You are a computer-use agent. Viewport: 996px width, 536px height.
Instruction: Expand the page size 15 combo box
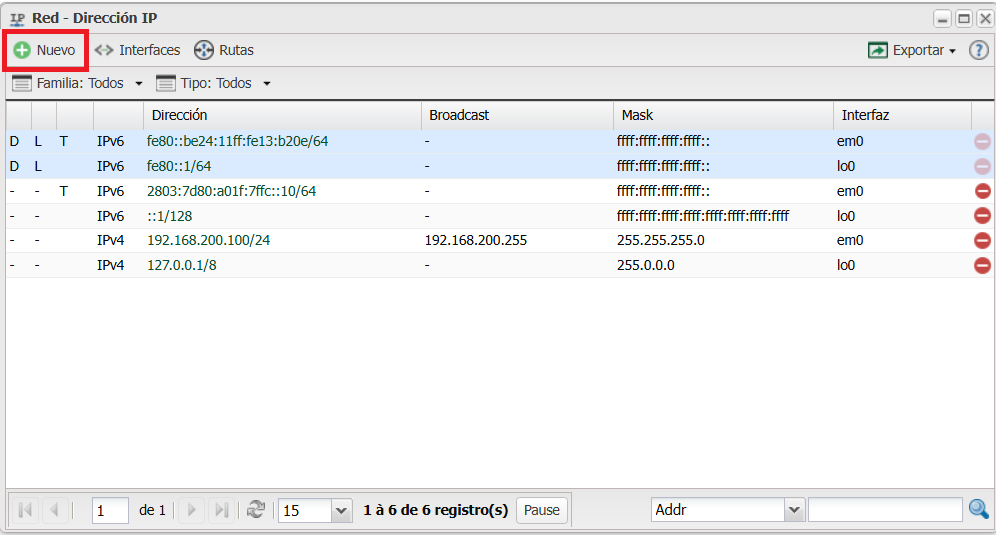341,510
